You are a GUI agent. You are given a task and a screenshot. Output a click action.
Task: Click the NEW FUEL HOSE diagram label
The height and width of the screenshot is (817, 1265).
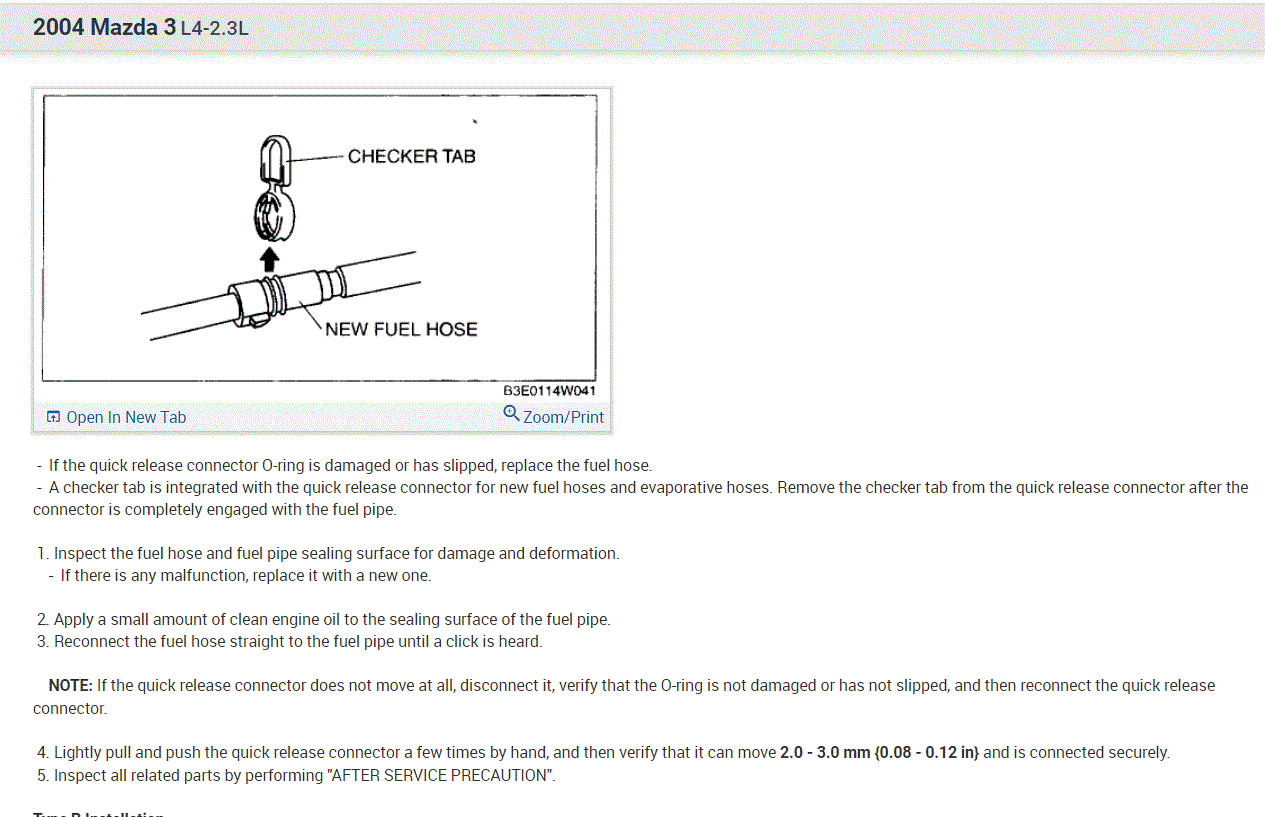click(x=401, y=329)
